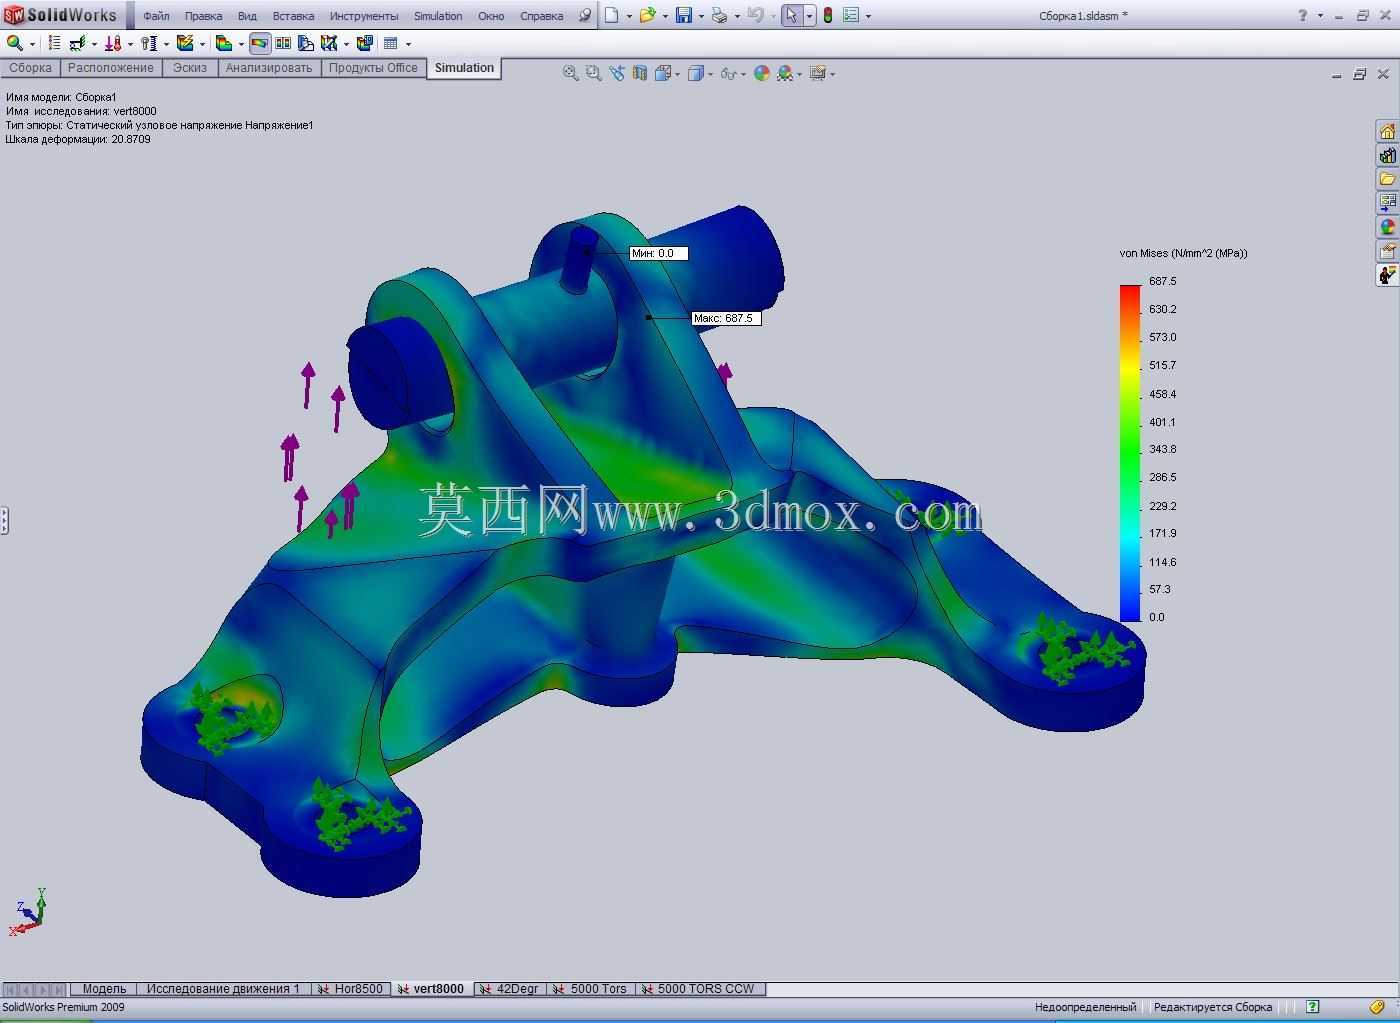Image resolution: width=1400 pixels, height=1023 pixels.
Task: Click the pushpin icon beside Справка
Action: (x=584, y=15)
